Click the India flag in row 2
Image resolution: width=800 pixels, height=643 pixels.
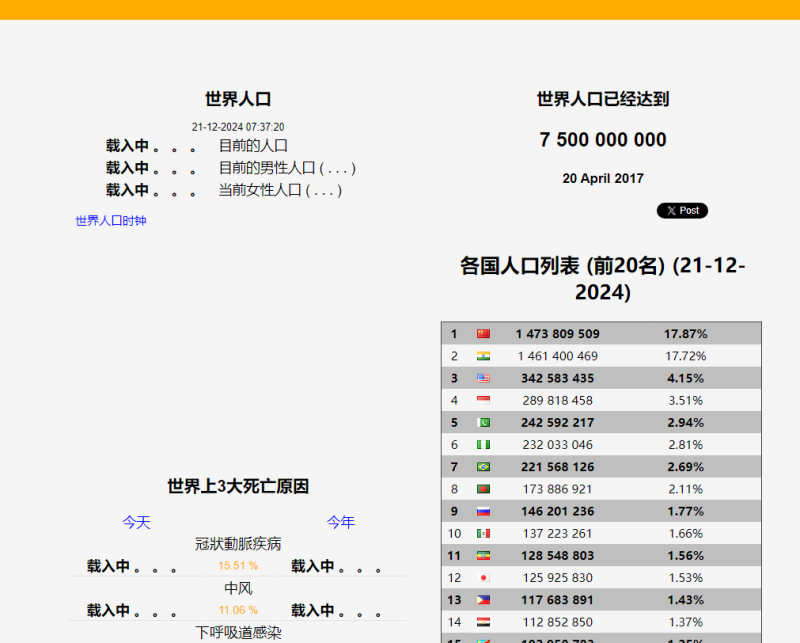(484, 356)
